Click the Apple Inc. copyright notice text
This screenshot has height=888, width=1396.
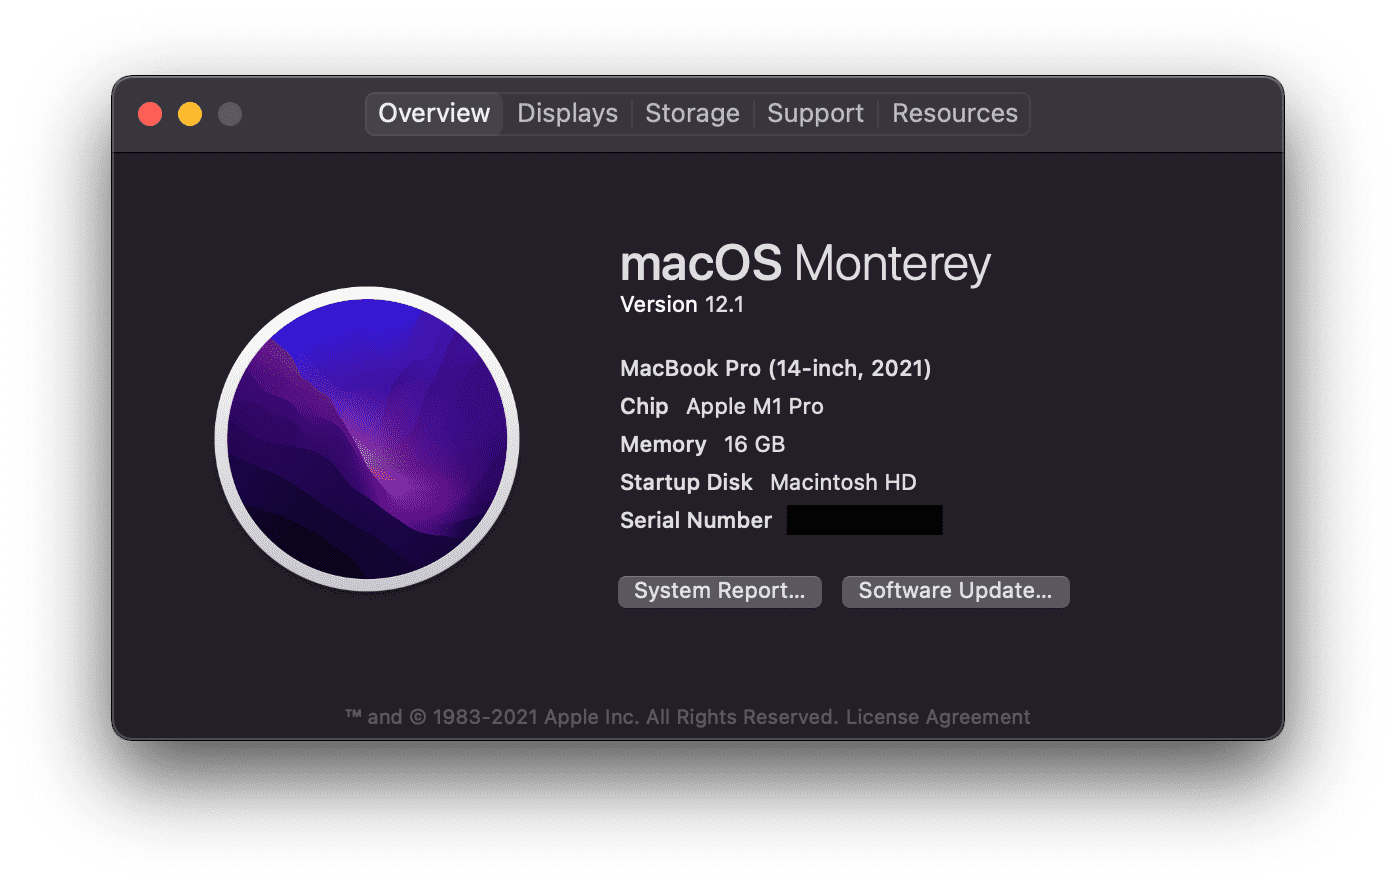click(592, 717)
